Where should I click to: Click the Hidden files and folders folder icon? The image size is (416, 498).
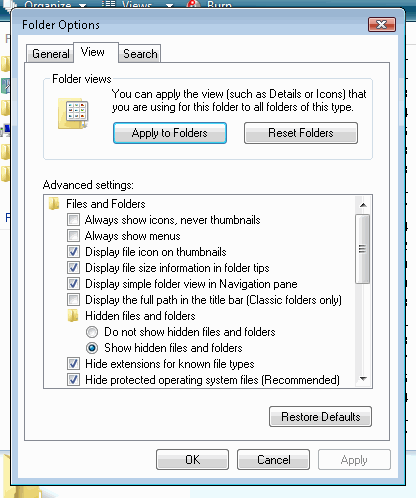[73, 316]
